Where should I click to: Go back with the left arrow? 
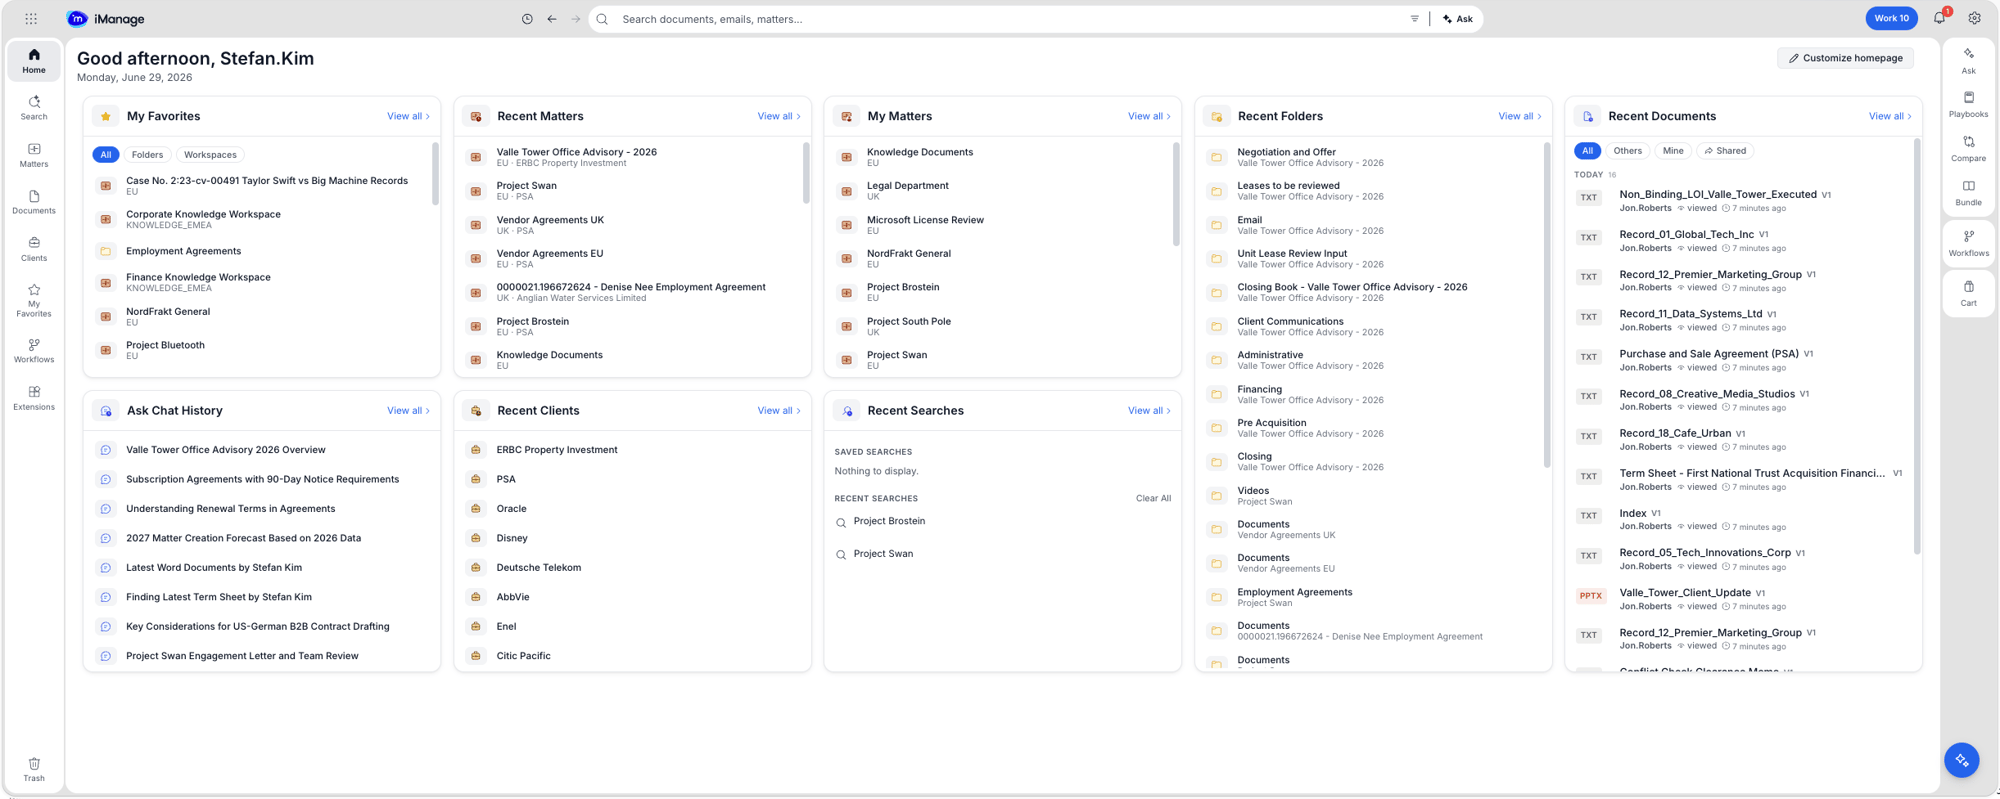click(552, 19)
